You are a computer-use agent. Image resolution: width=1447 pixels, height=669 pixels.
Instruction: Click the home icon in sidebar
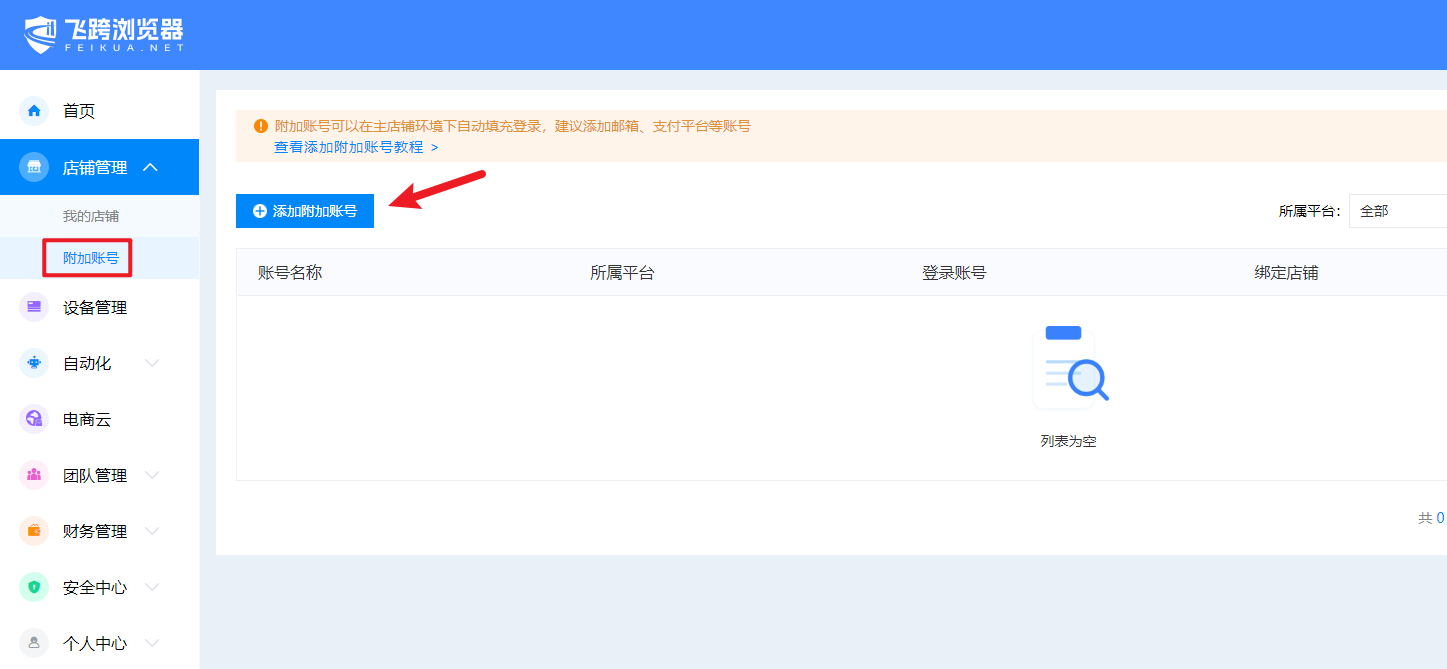pos(34,111)
